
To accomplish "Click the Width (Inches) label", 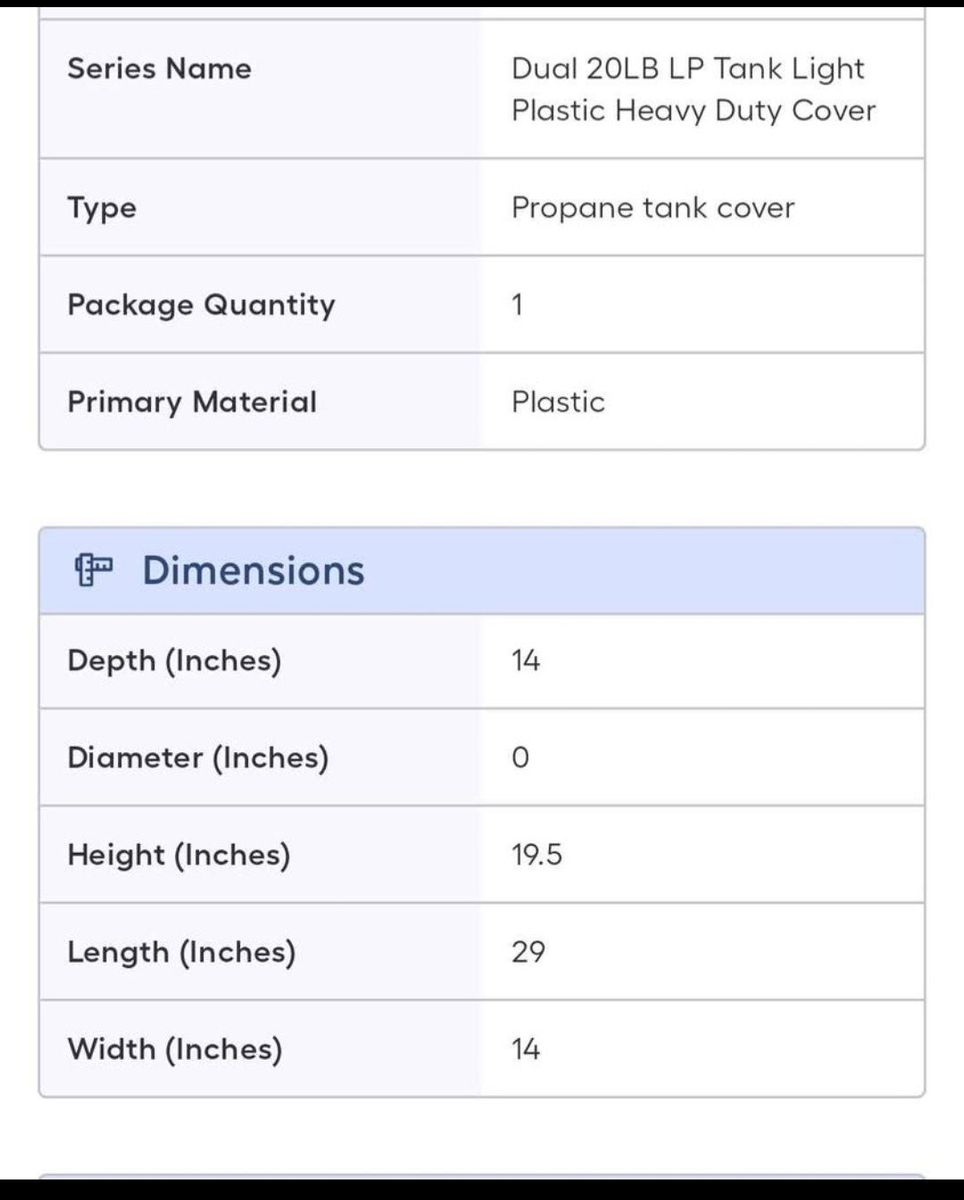I will coord(175,1049).
